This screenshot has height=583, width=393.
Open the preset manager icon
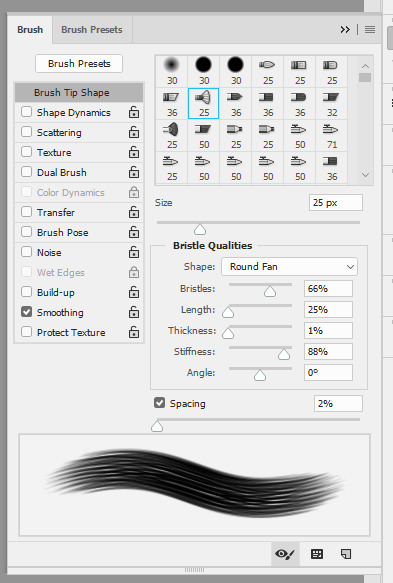317,554
